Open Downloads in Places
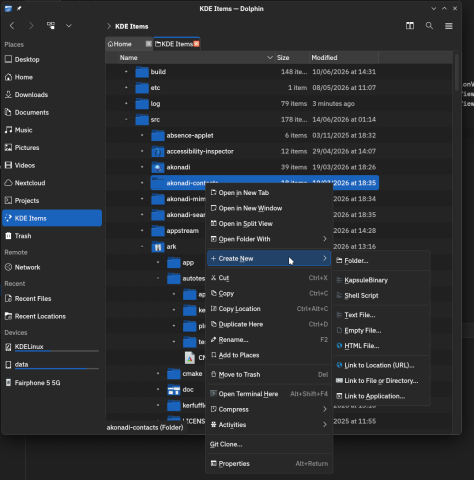The image size is (474, 480). point(52,95)
